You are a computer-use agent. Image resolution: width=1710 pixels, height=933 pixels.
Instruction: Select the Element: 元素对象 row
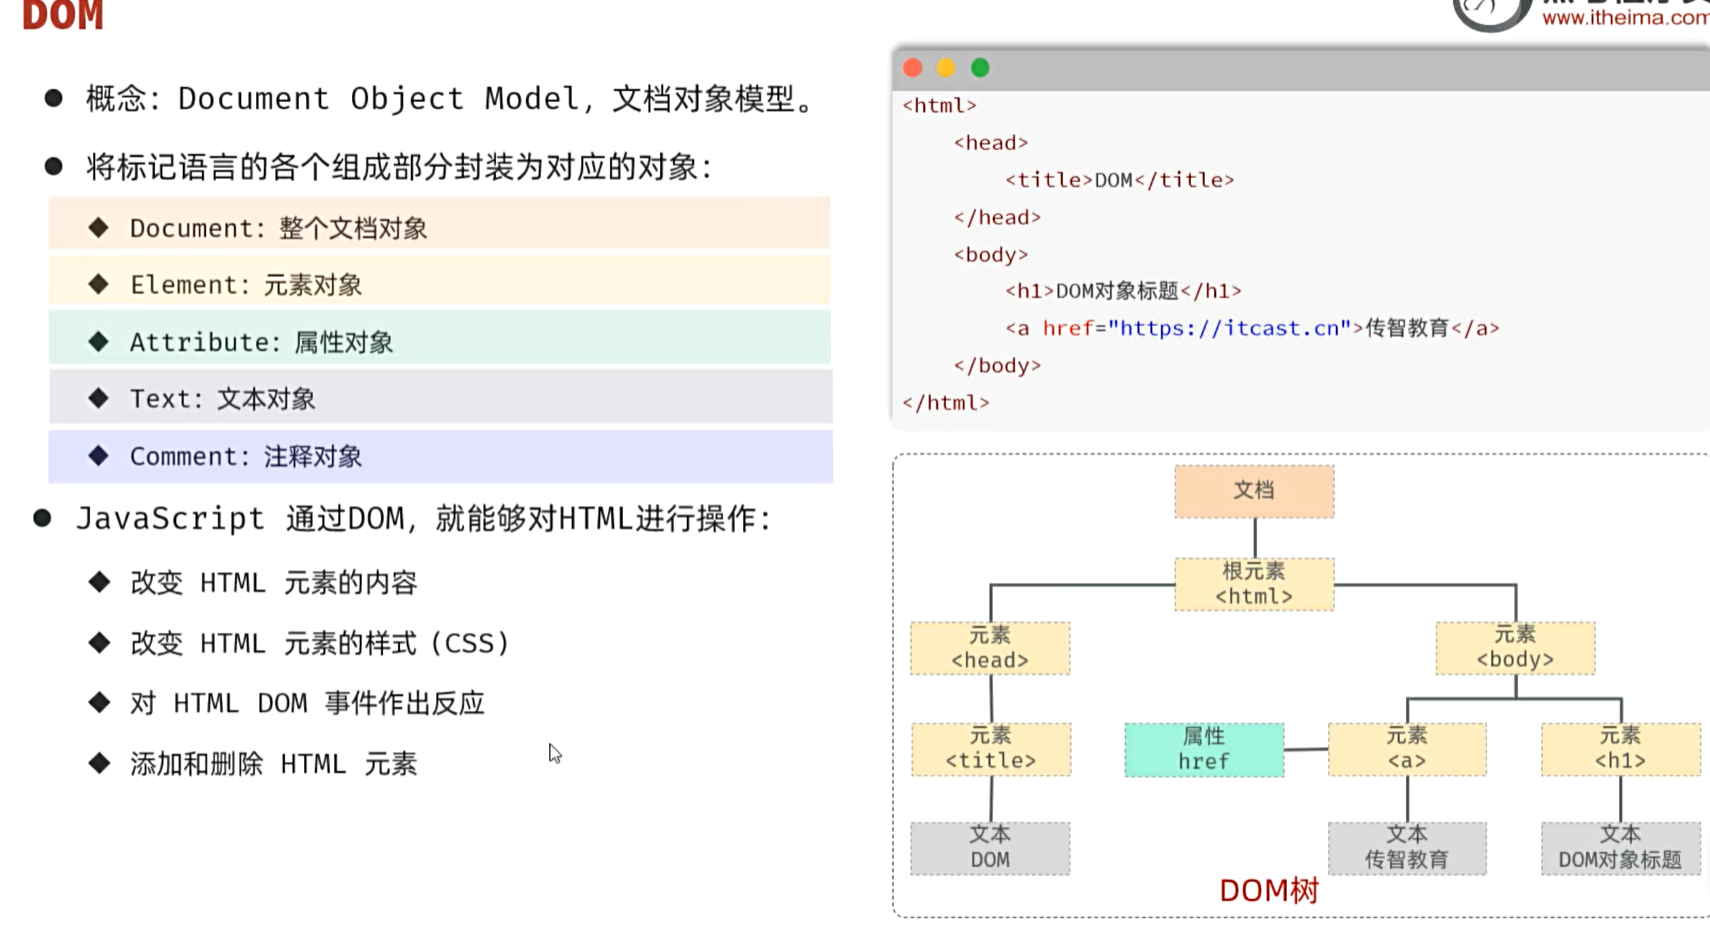[x=440, y=285]
